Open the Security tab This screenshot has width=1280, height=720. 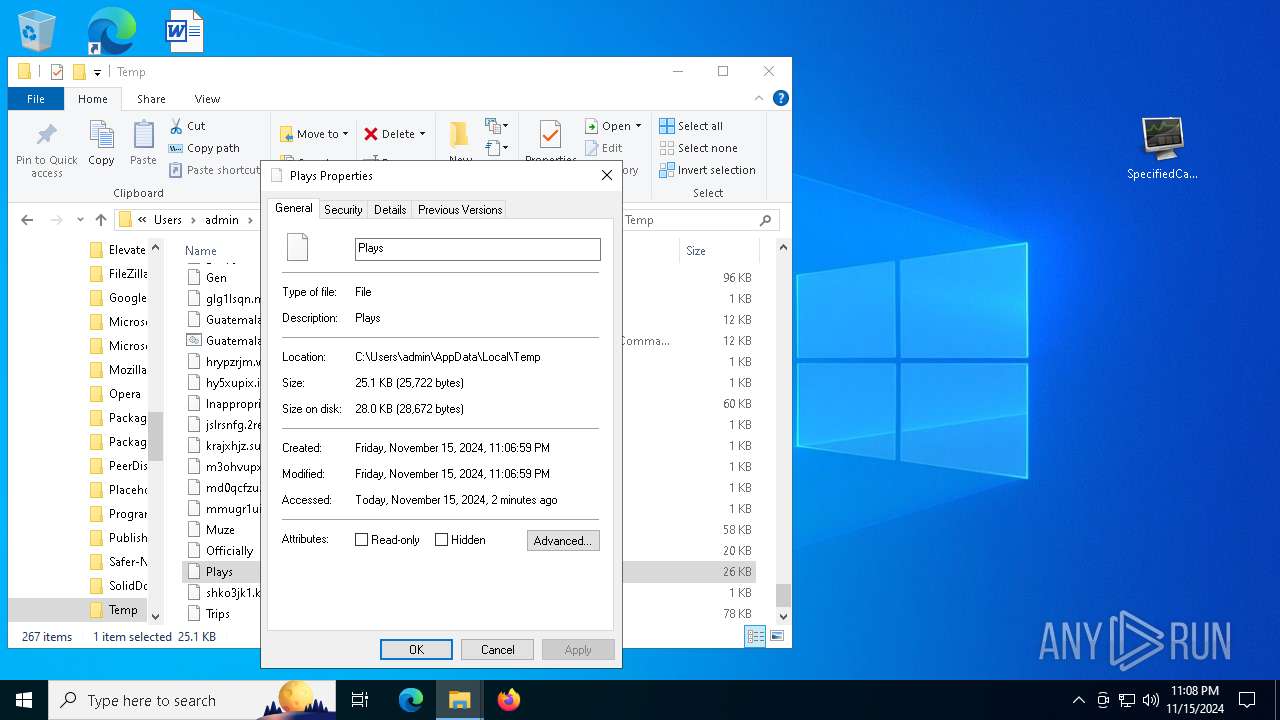[x=343, y=210]
